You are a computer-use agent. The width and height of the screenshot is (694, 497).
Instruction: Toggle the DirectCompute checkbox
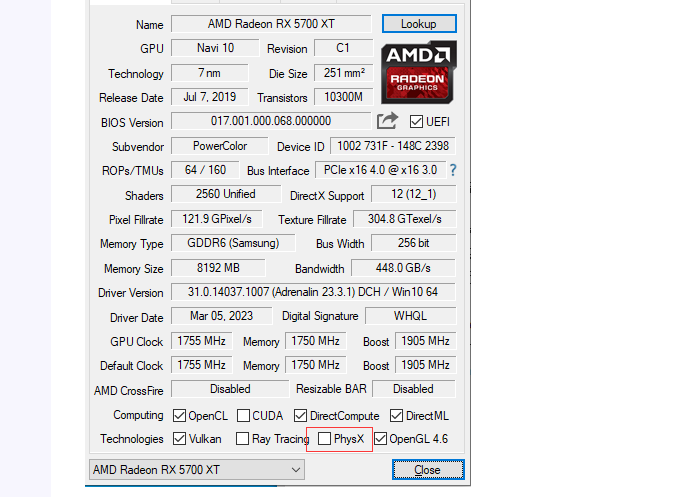click(x=300, y=416)
